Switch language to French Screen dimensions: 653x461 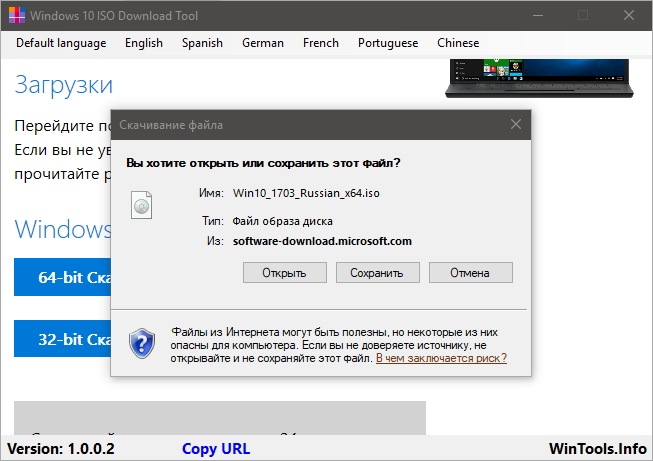[321, 43]
